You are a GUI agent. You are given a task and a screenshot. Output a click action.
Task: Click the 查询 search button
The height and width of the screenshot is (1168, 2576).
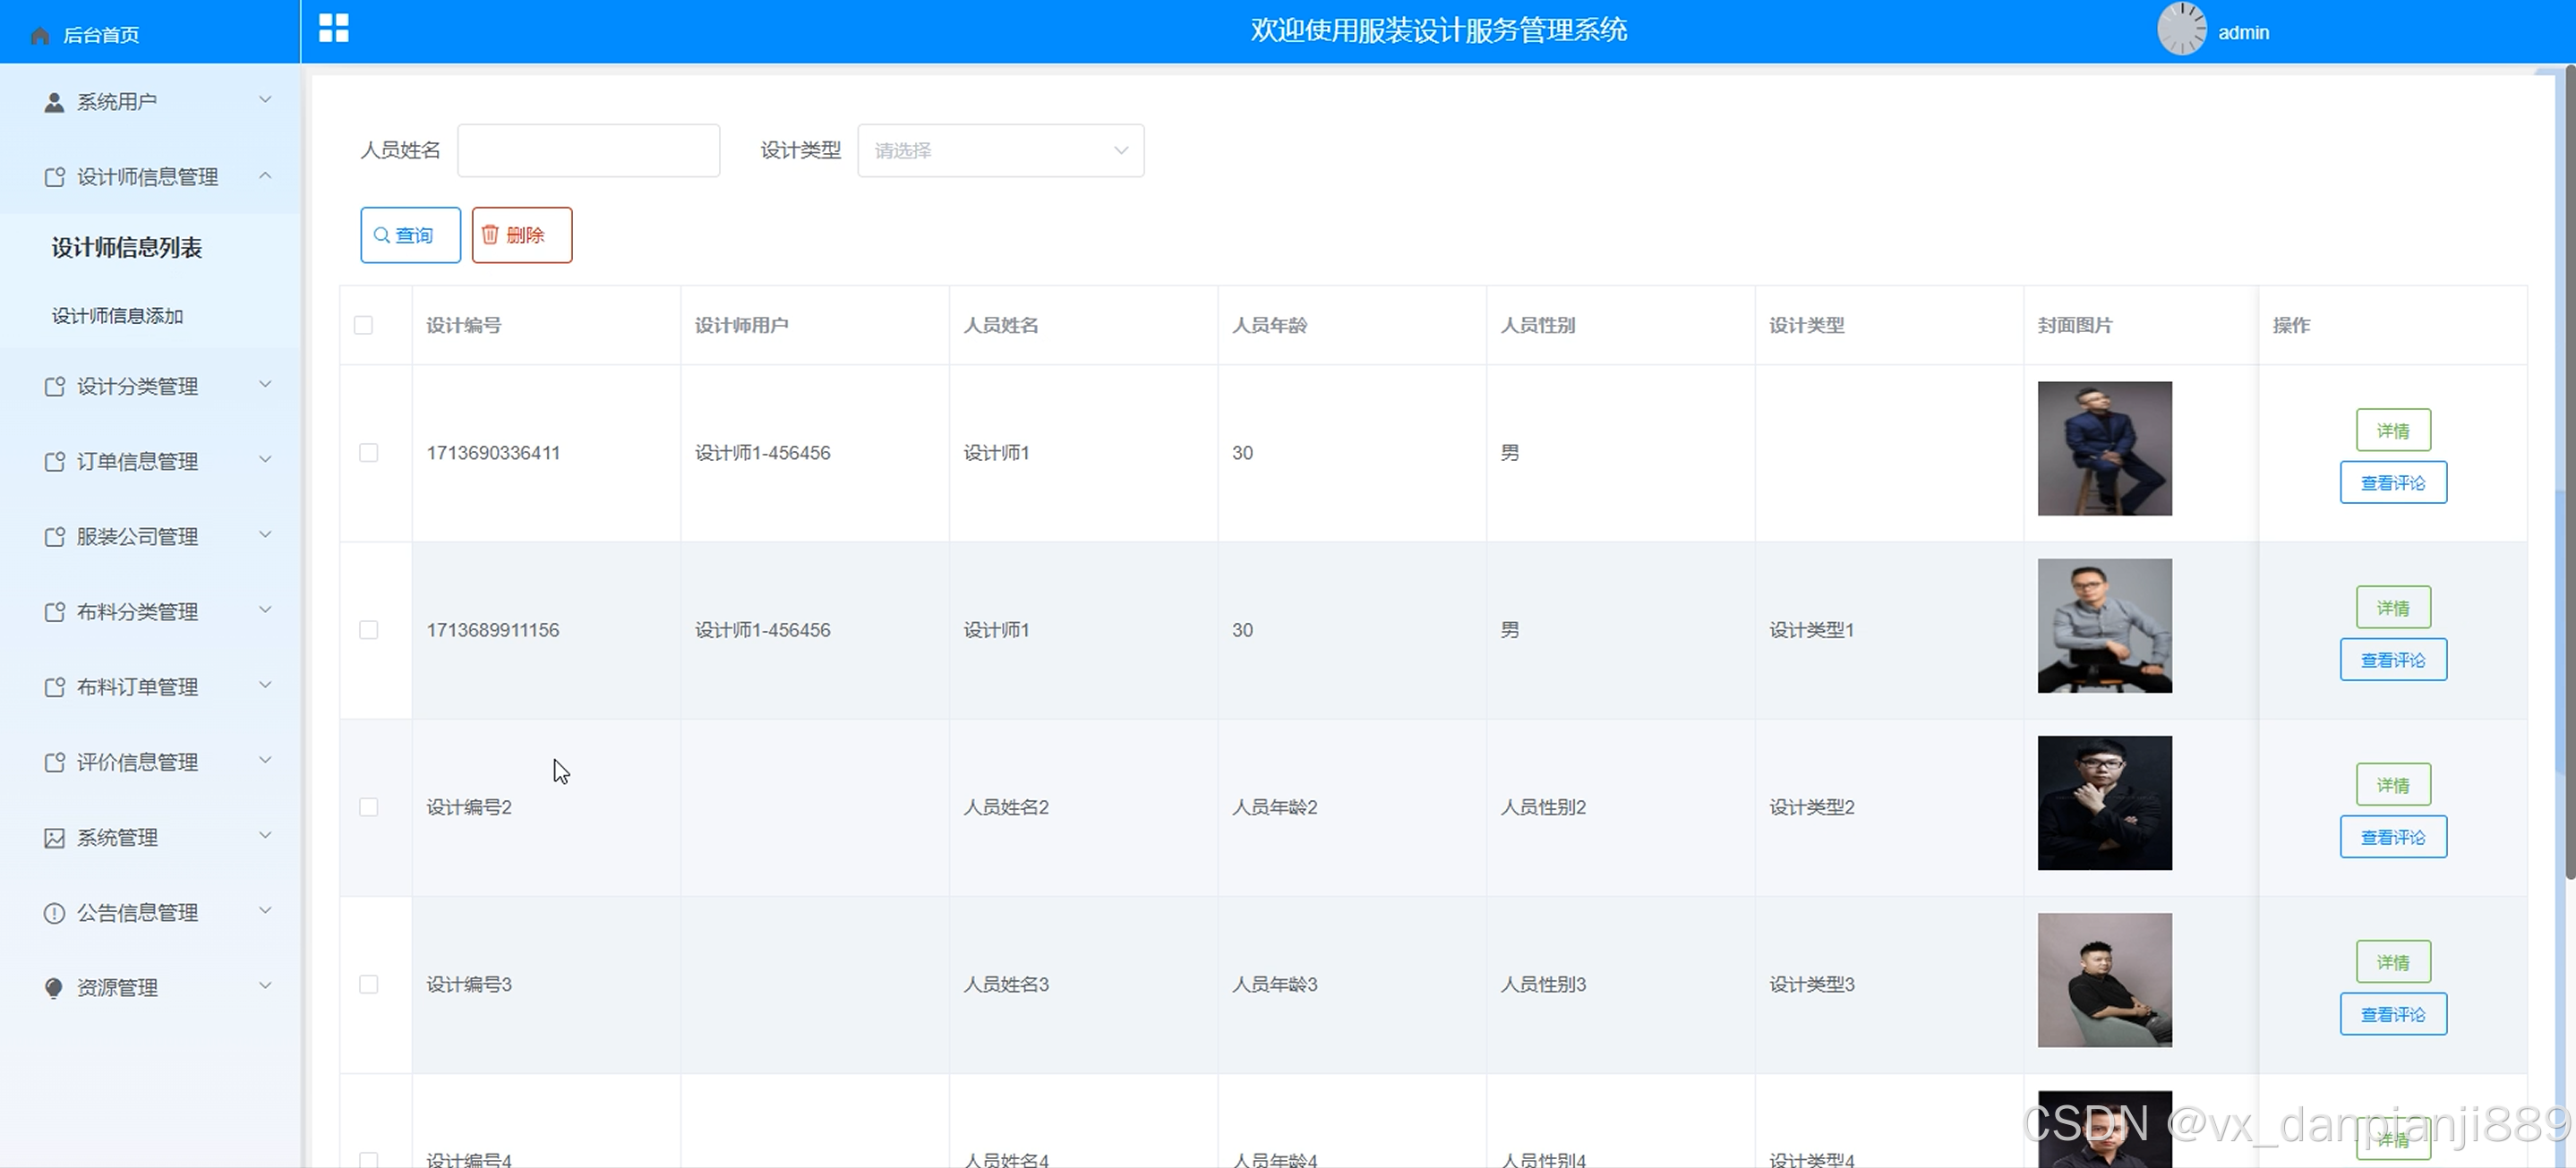[x=410, y=235]
